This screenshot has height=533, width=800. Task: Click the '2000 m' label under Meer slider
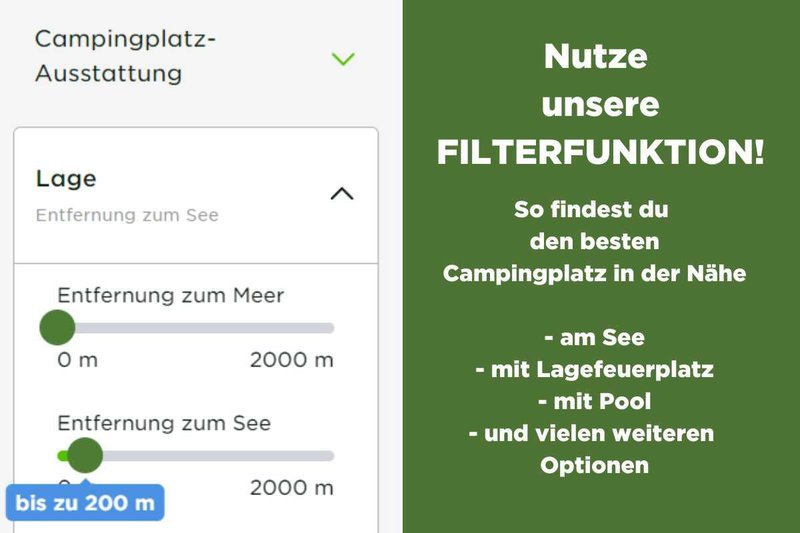291,360
